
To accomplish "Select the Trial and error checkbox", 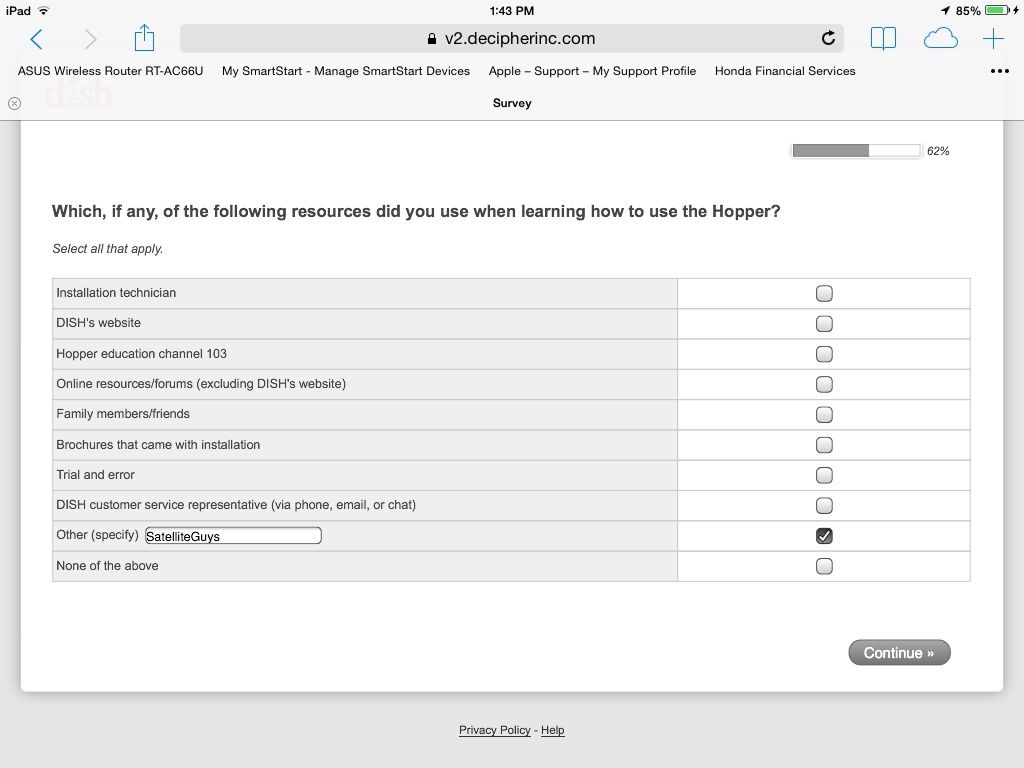I will (824, 475).
